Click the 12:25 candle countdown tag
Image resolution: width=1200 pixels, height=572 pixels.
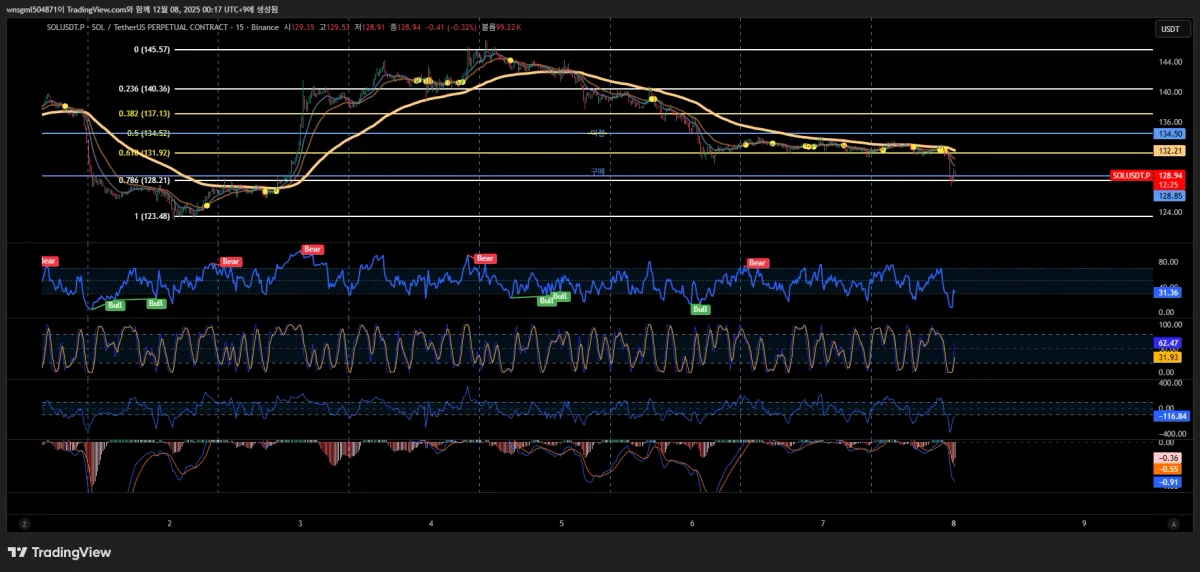tap(1169, 185)
